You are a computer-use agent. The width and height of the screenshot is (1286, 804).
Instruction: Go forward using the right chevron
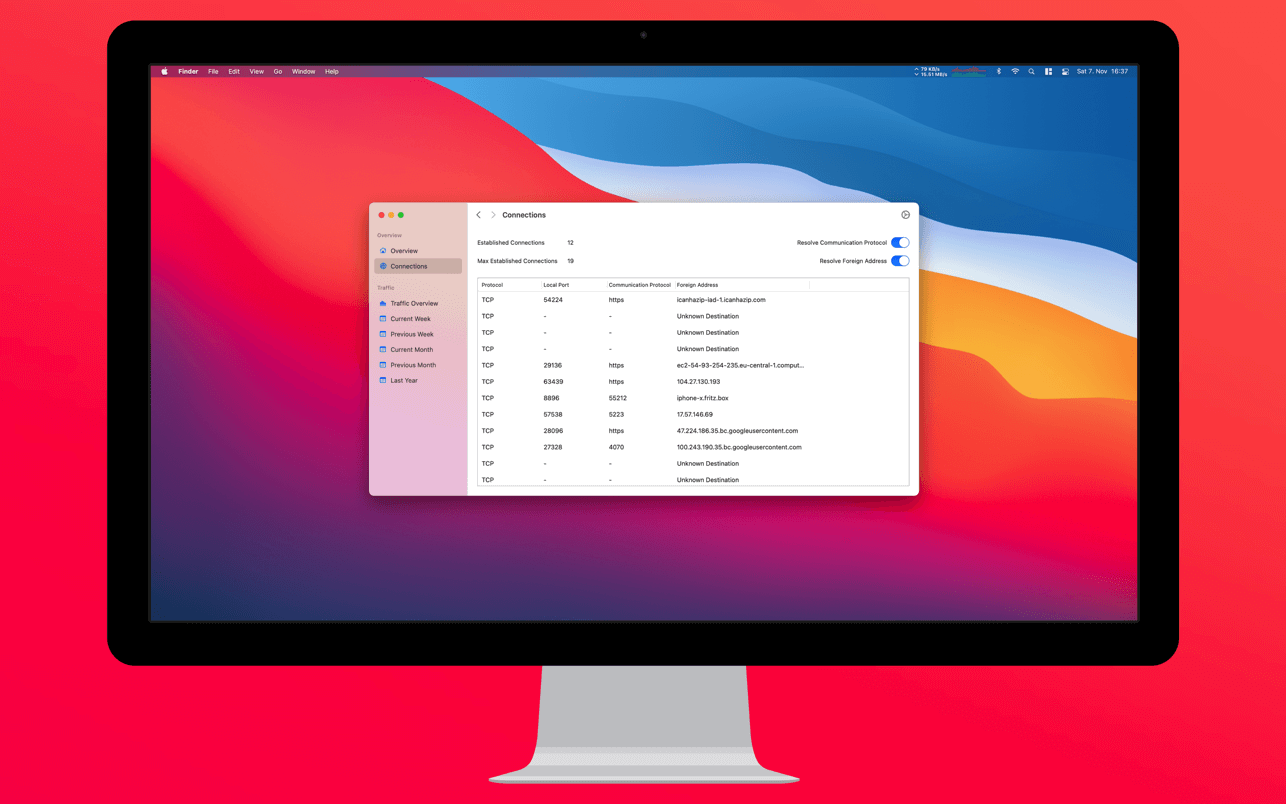[493, 215]
